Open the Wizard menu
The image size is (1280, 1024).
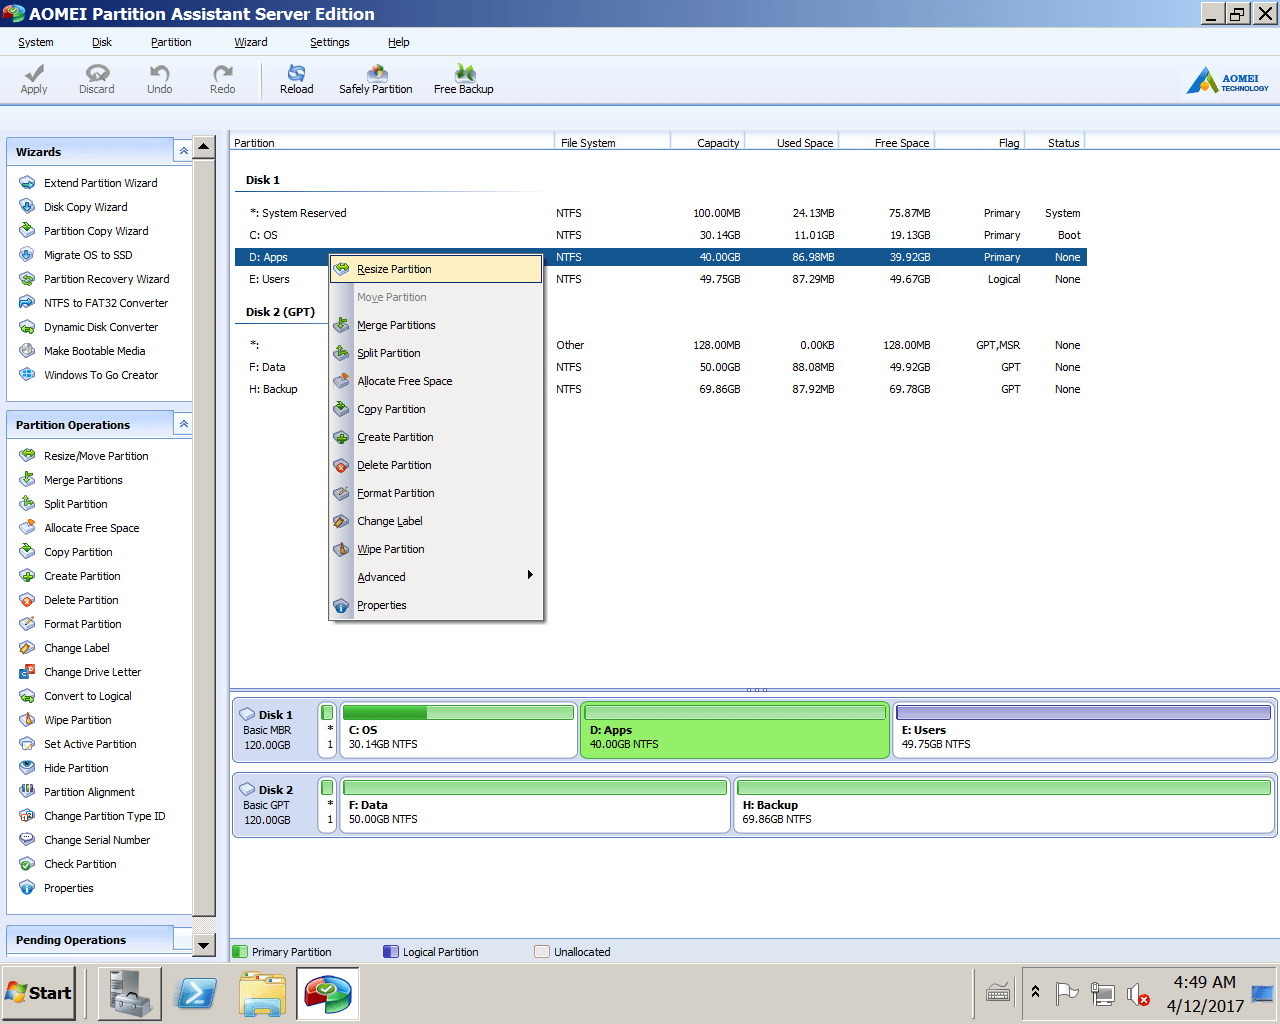point(251,42)
